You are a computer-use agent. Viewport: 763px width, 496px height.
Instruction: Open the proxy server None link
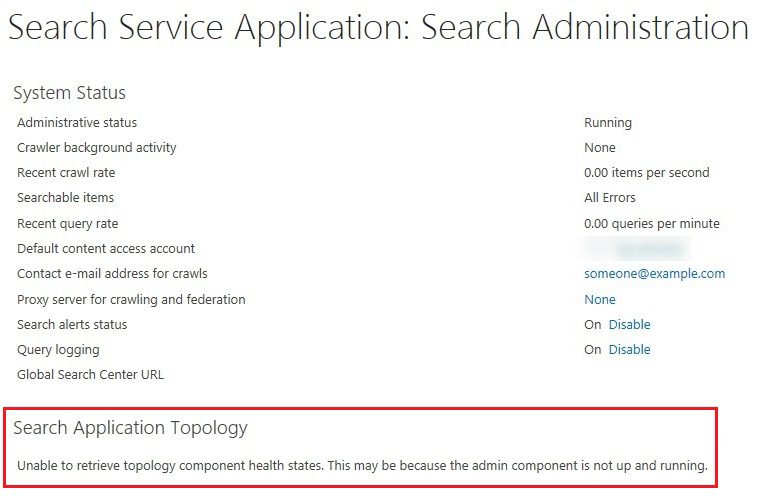600,299
